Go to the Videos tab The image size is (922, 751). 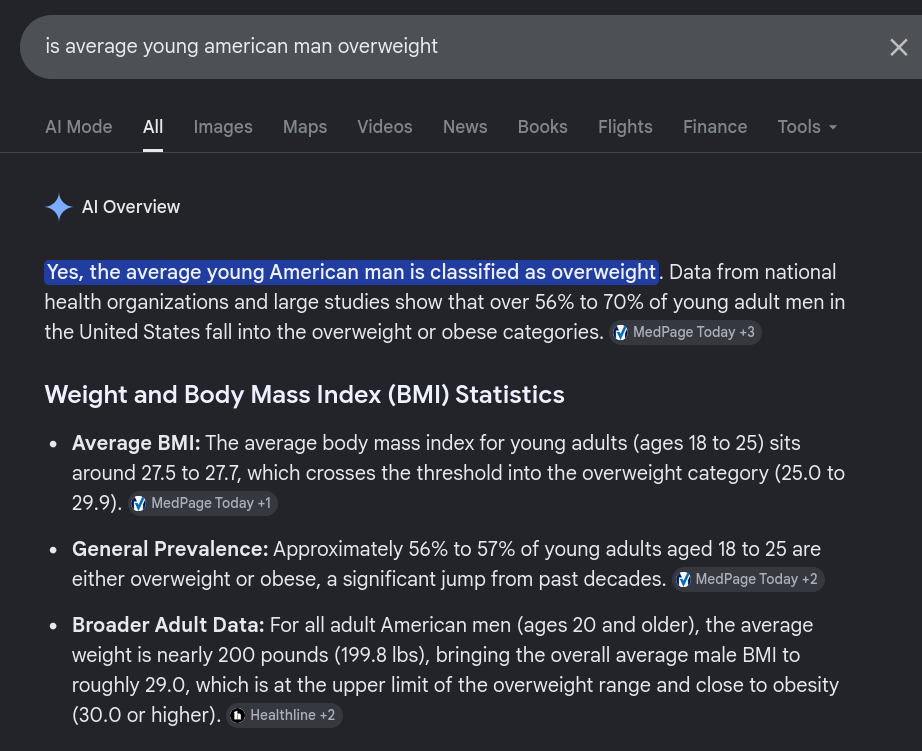click(x=385, y=126)
